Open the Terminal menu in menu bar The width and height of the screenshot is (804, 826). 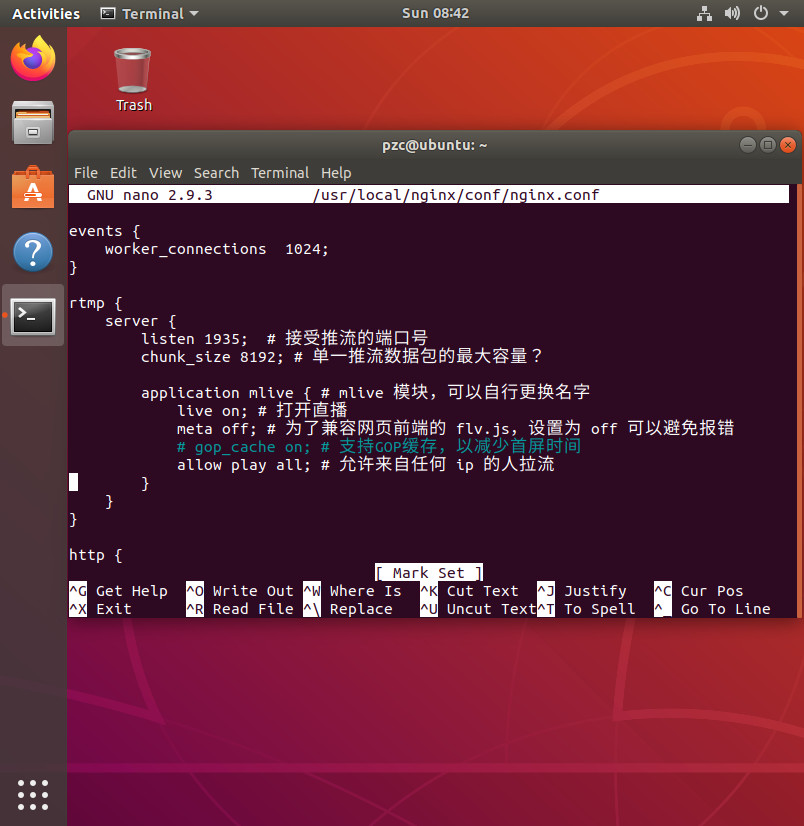(280, 173)
